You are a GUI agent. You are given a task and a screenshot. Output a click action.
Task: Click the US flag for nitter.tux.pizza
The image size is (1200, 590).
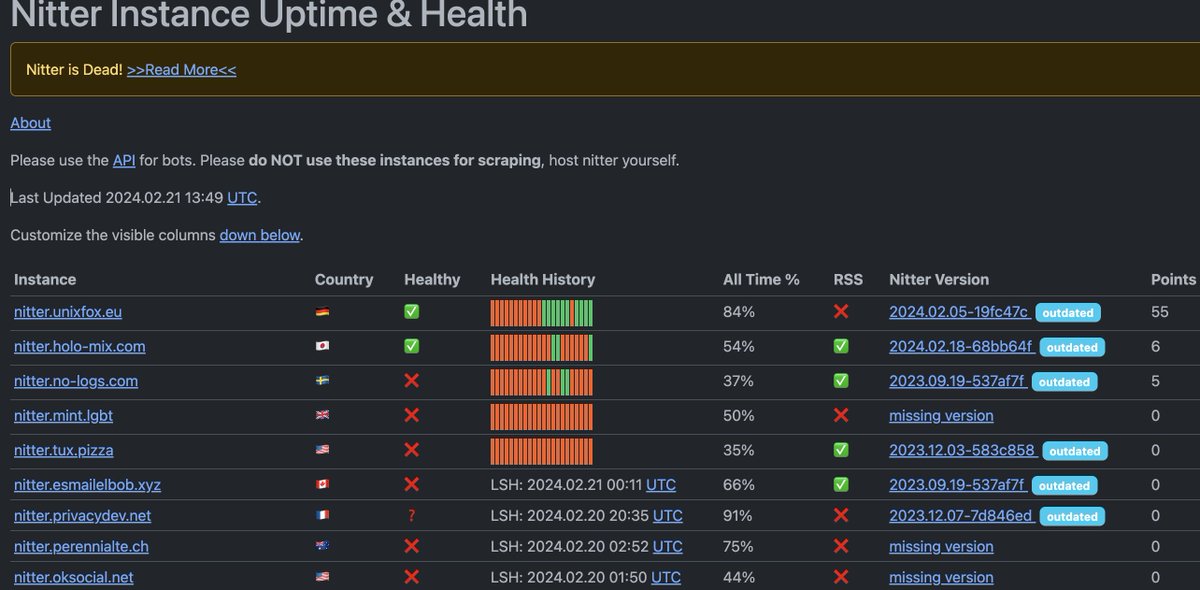[322, 450]
